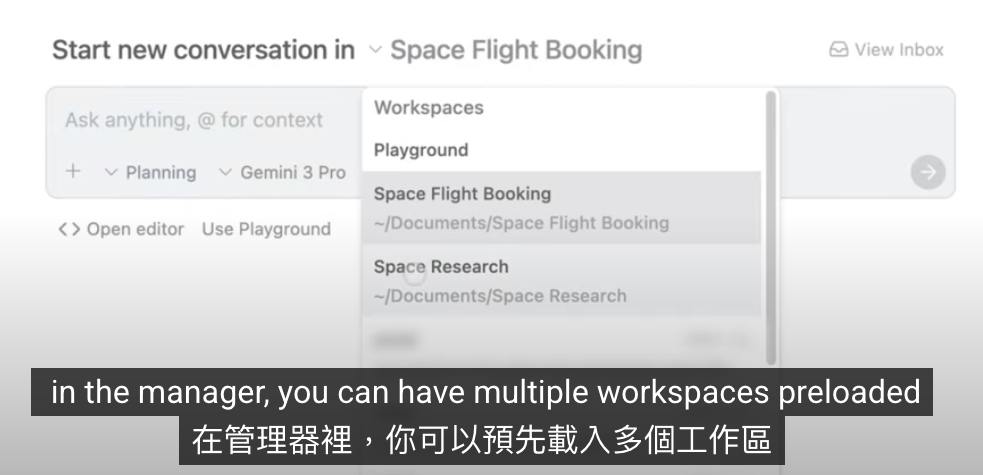Image resolution: width=983 pixels, height=475 pixels.
Task: Click the ~/Documents/Space Research path
Action: click(500, 296)
